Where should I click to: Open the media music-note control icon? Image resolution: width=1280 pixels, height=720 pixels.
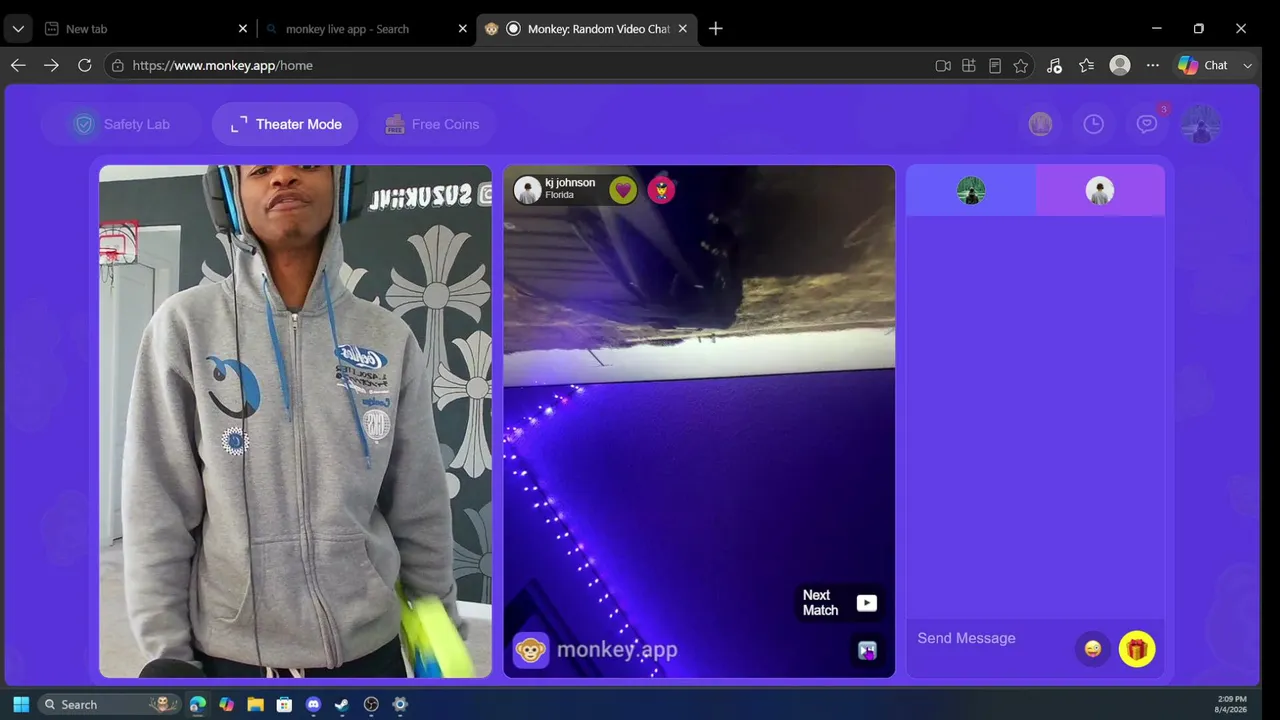pos(1054,65)
